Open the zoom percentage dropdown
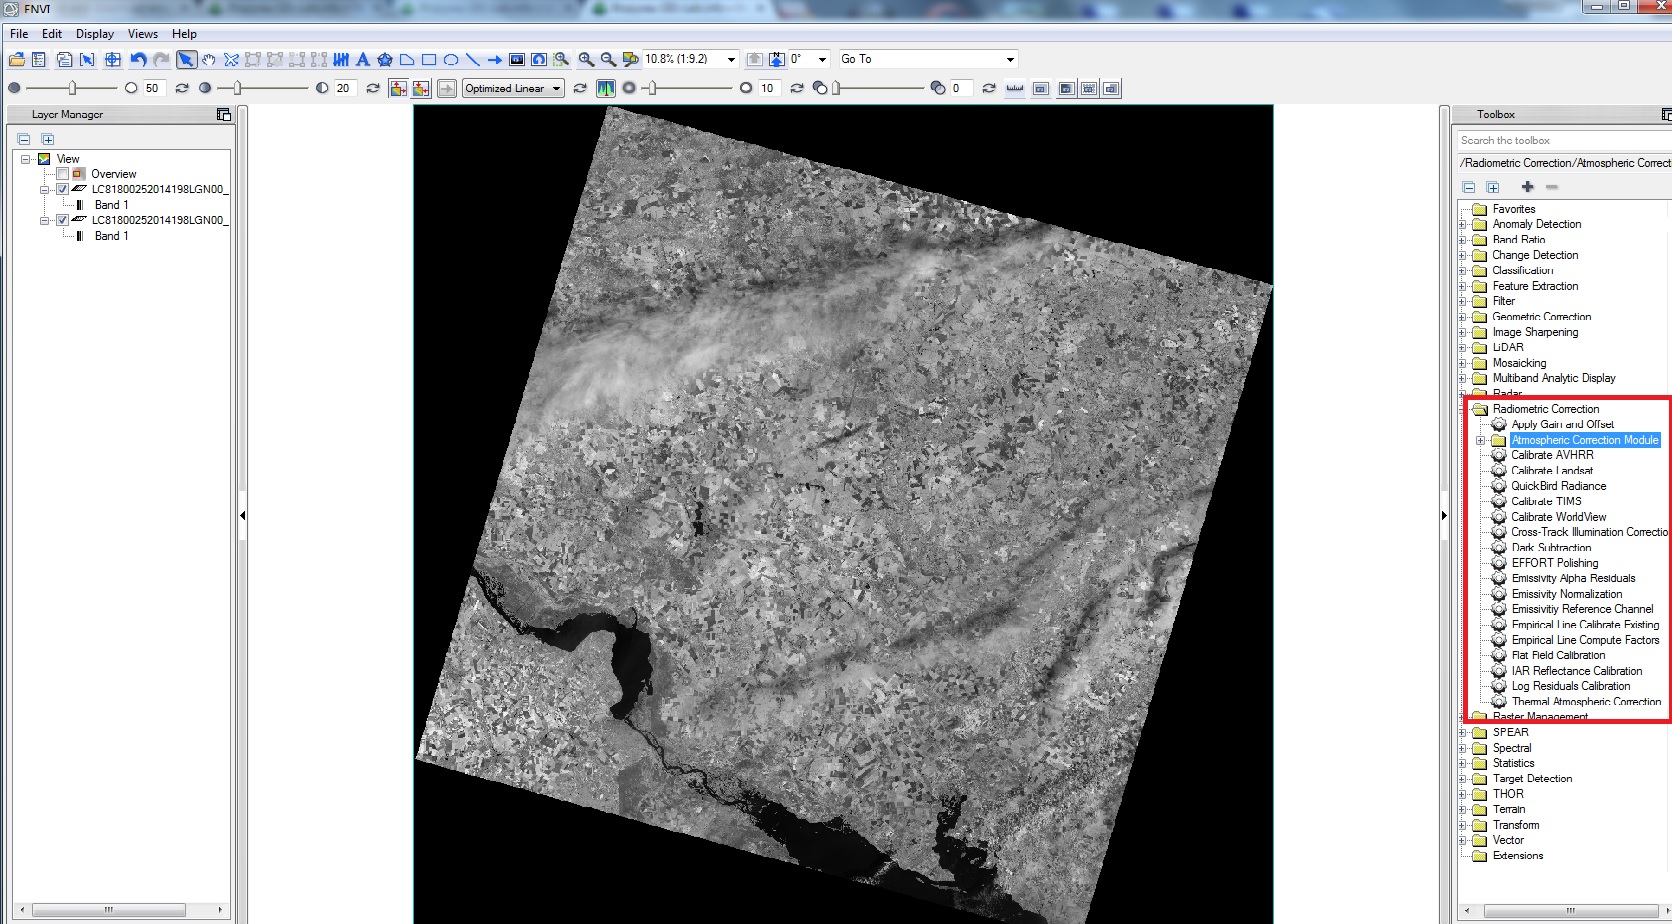This screenshot has height=924, width=1672. click(731, 60)
